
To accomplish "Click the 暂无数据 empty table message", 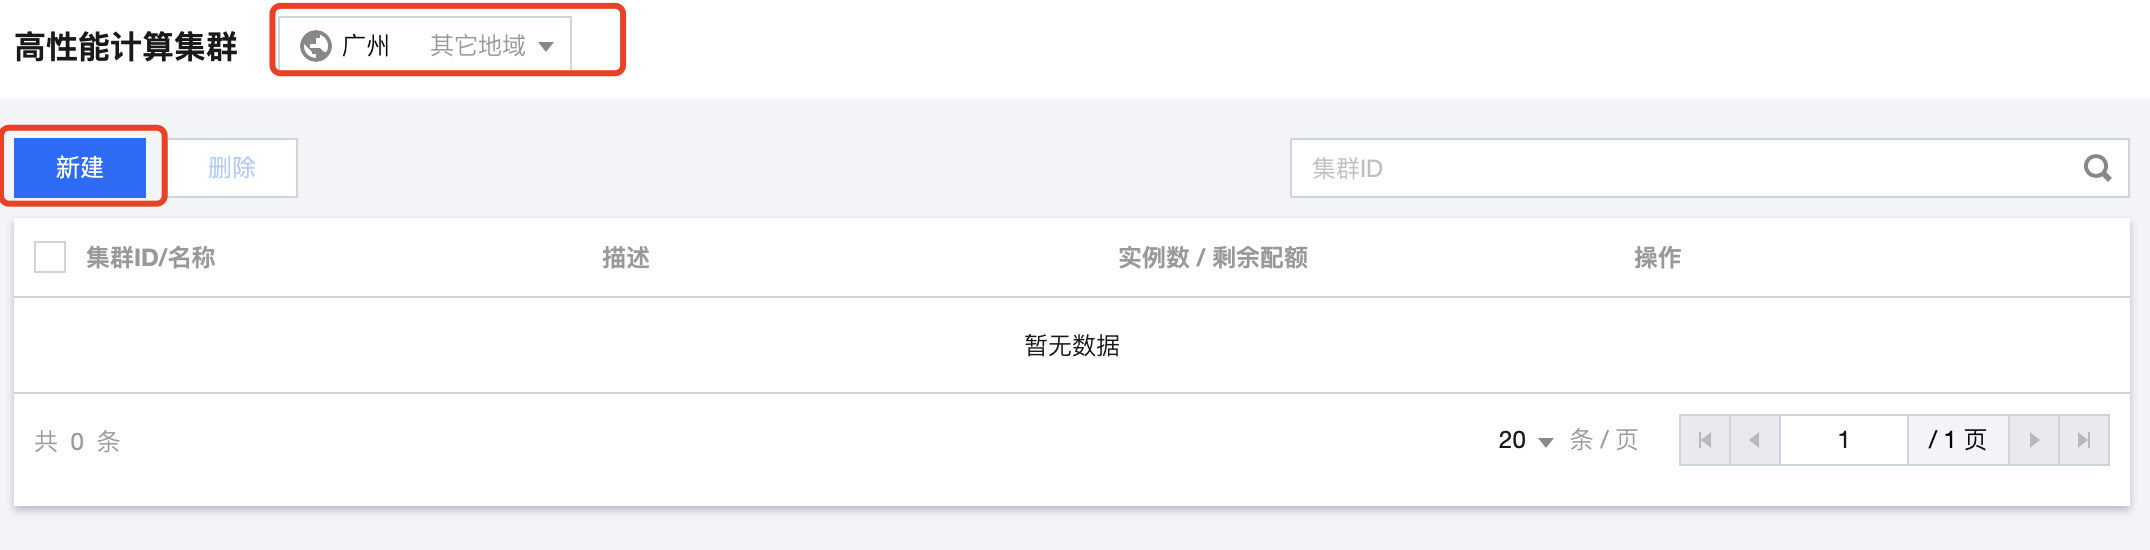I will [x=1072, y=346].
